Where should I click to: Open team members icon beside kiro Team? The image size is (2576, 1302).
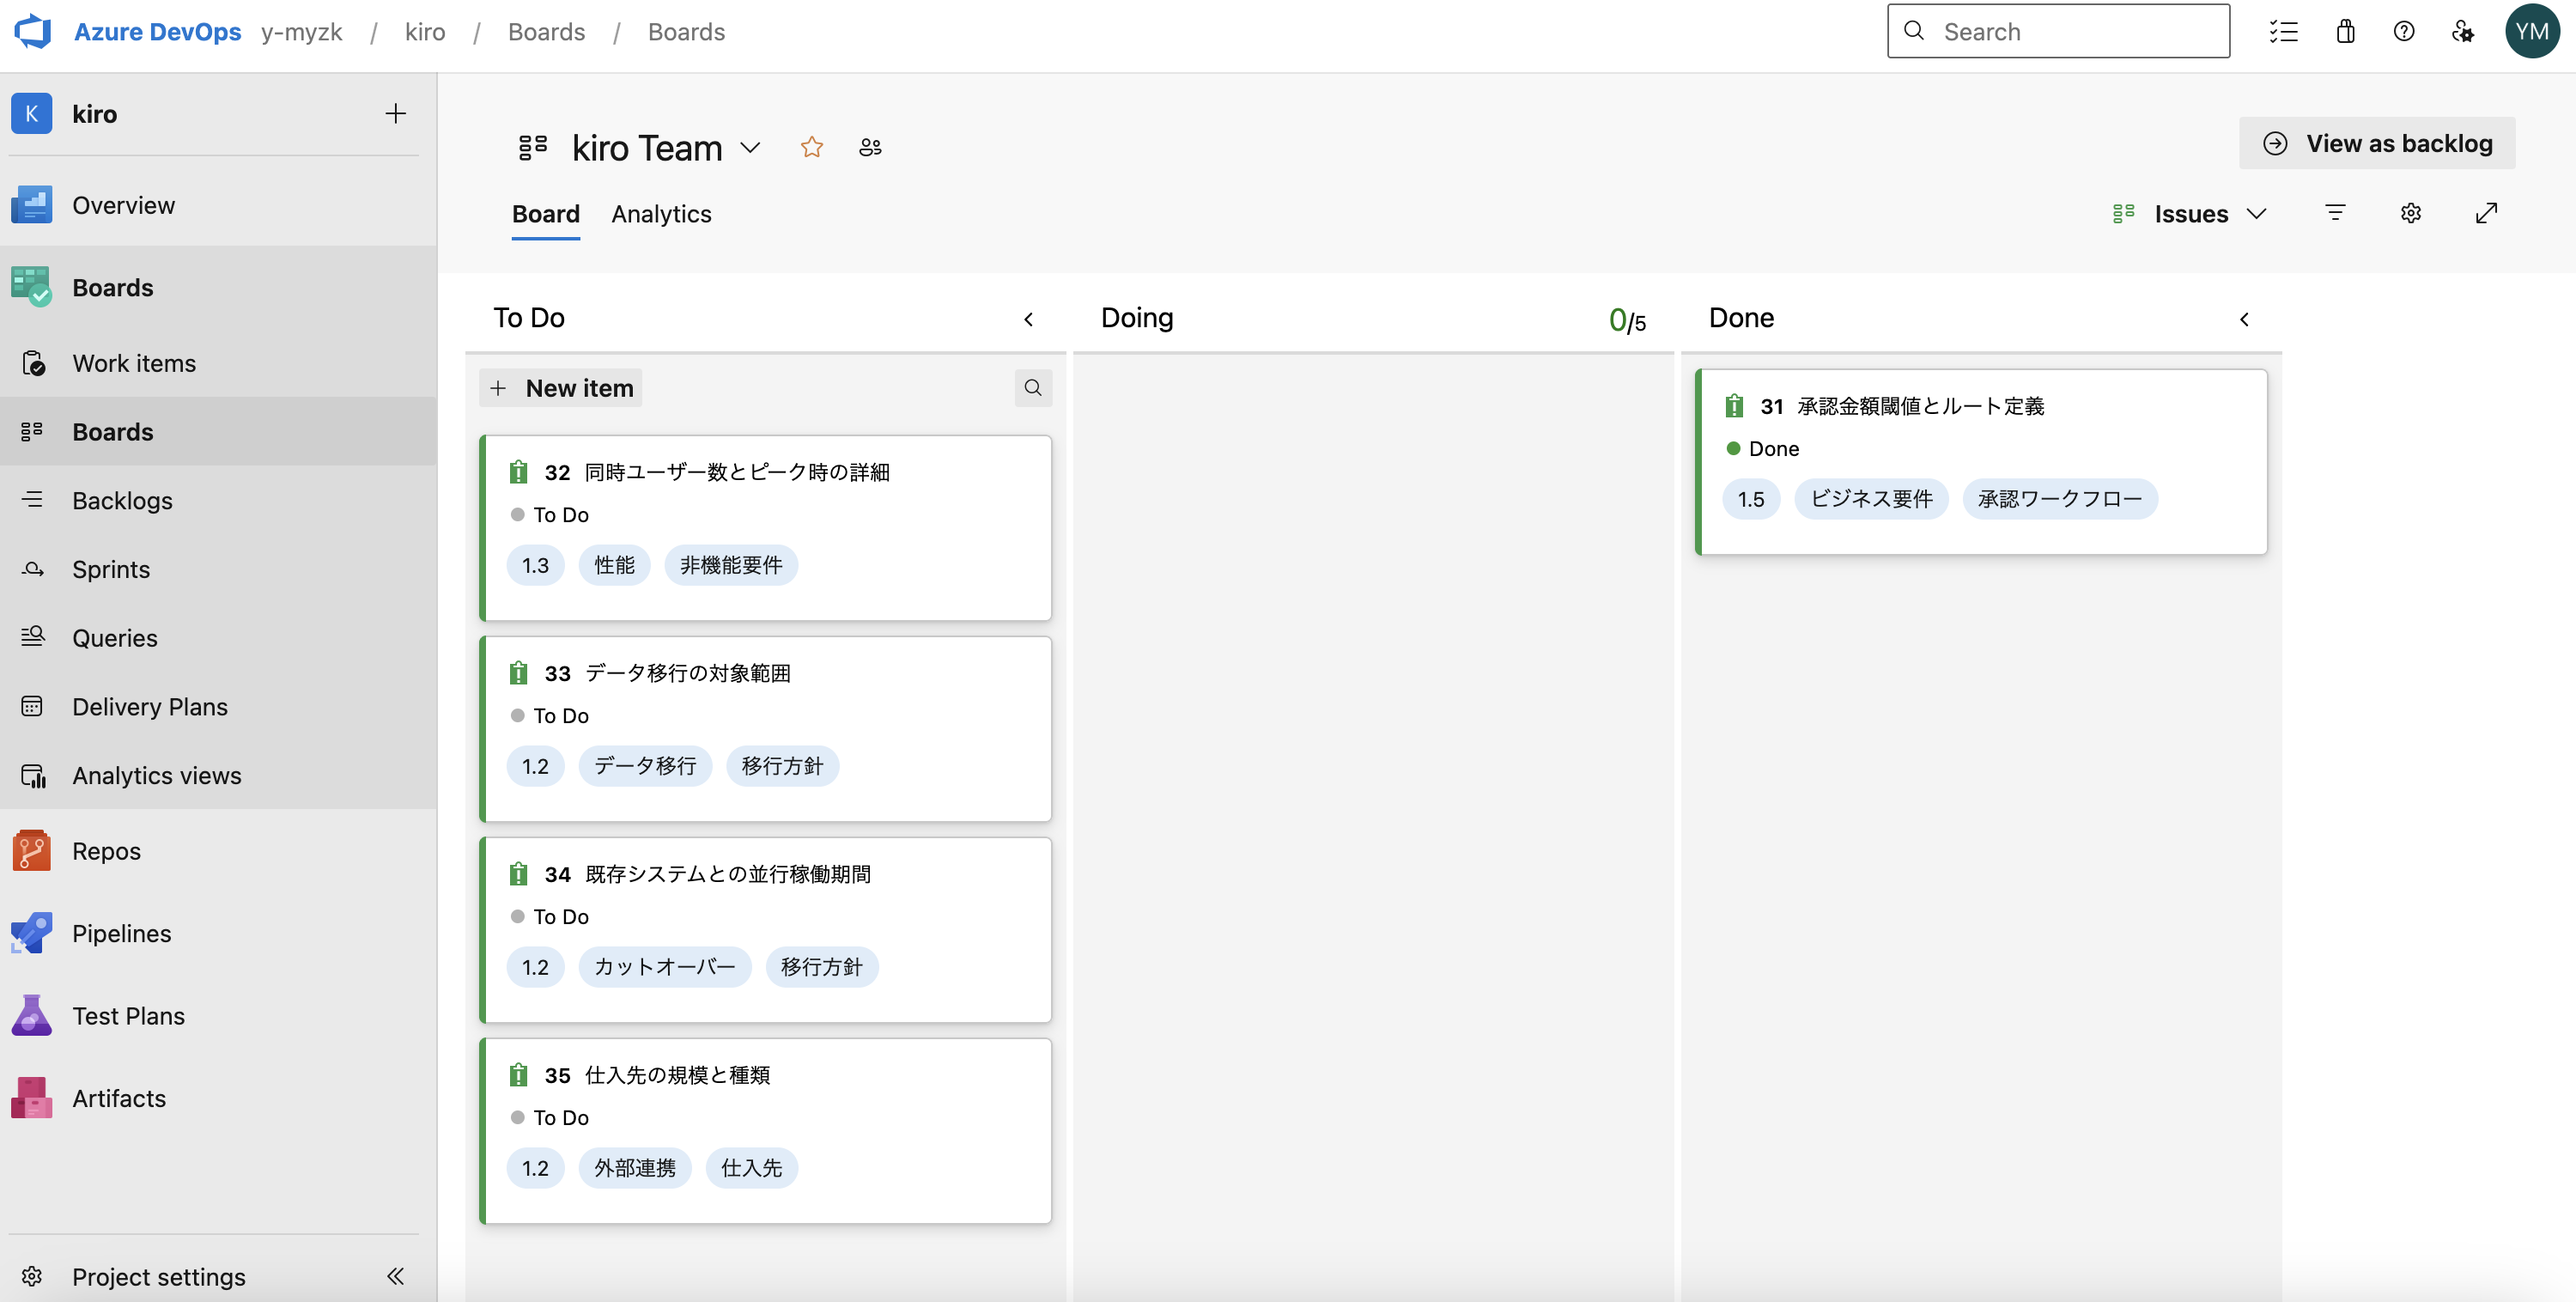pos(870,148)
